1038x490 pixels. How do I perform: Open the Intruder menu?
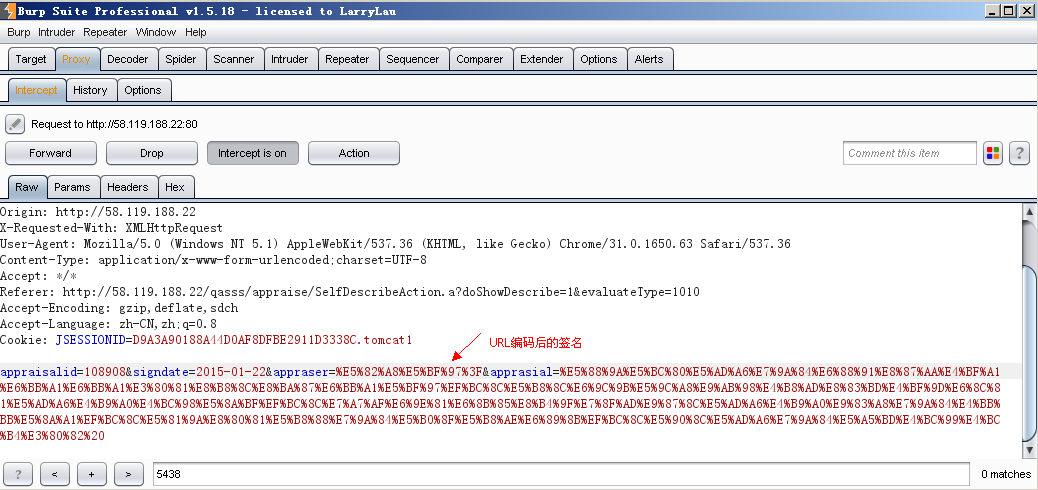57,32
